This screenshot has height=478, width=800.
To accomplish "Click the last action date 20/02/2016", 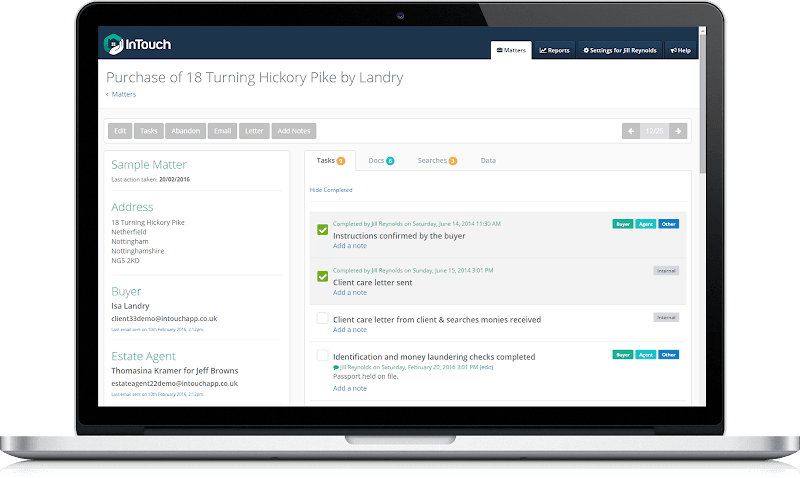I will 174,180.
